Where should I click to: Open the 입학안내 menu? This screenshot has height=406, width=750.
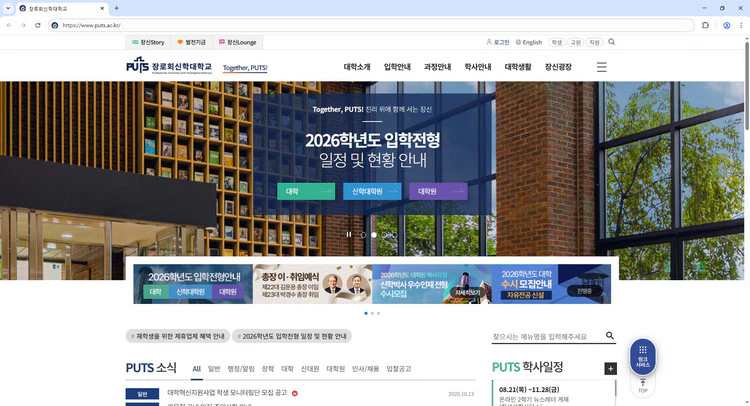click(397, 67)
